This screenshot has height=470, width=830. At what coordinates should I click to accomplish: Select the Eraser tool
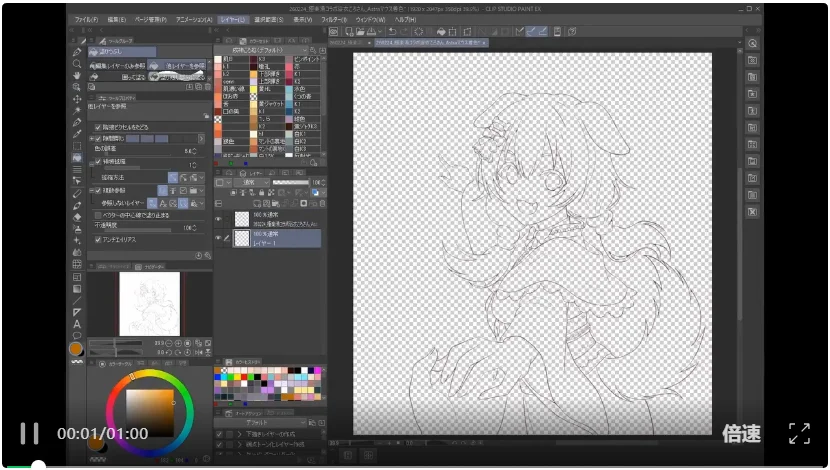(x=77, y=216)
